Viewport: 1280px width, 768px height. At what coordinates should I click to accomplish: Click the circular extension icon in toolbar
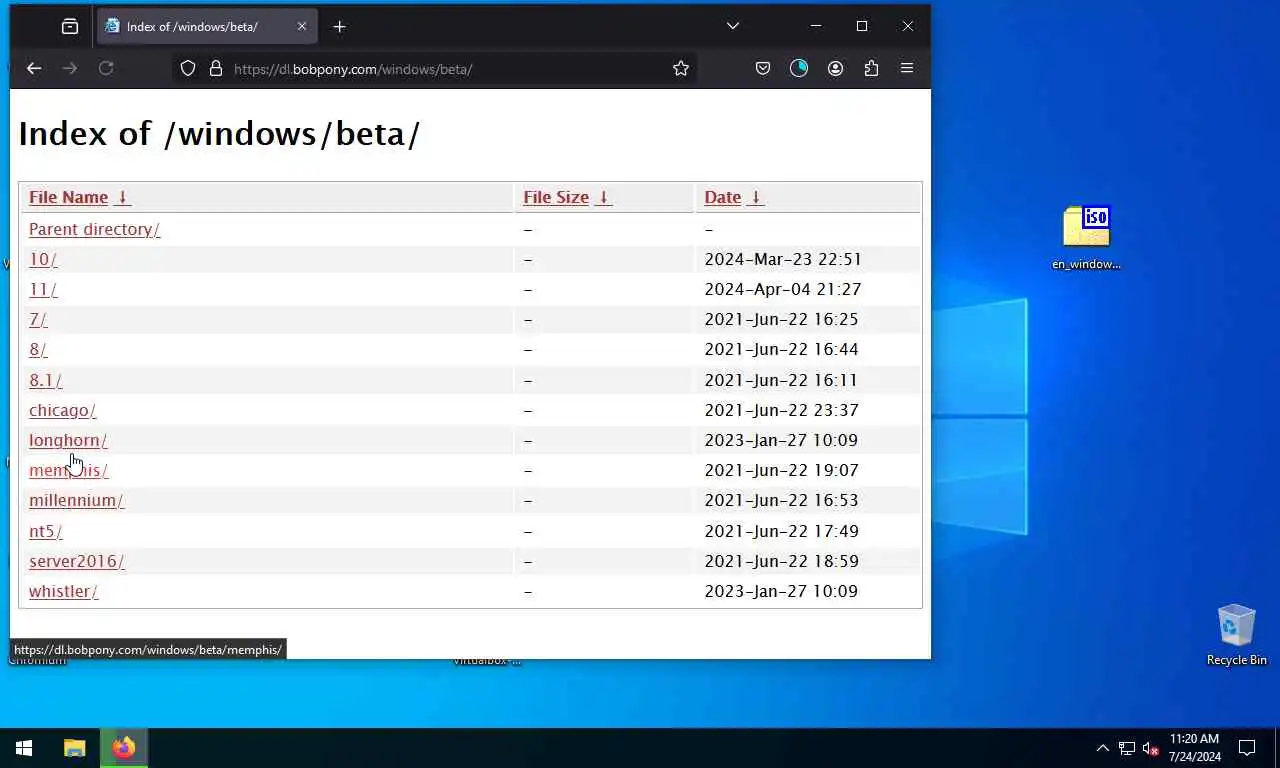coord(799,68)
